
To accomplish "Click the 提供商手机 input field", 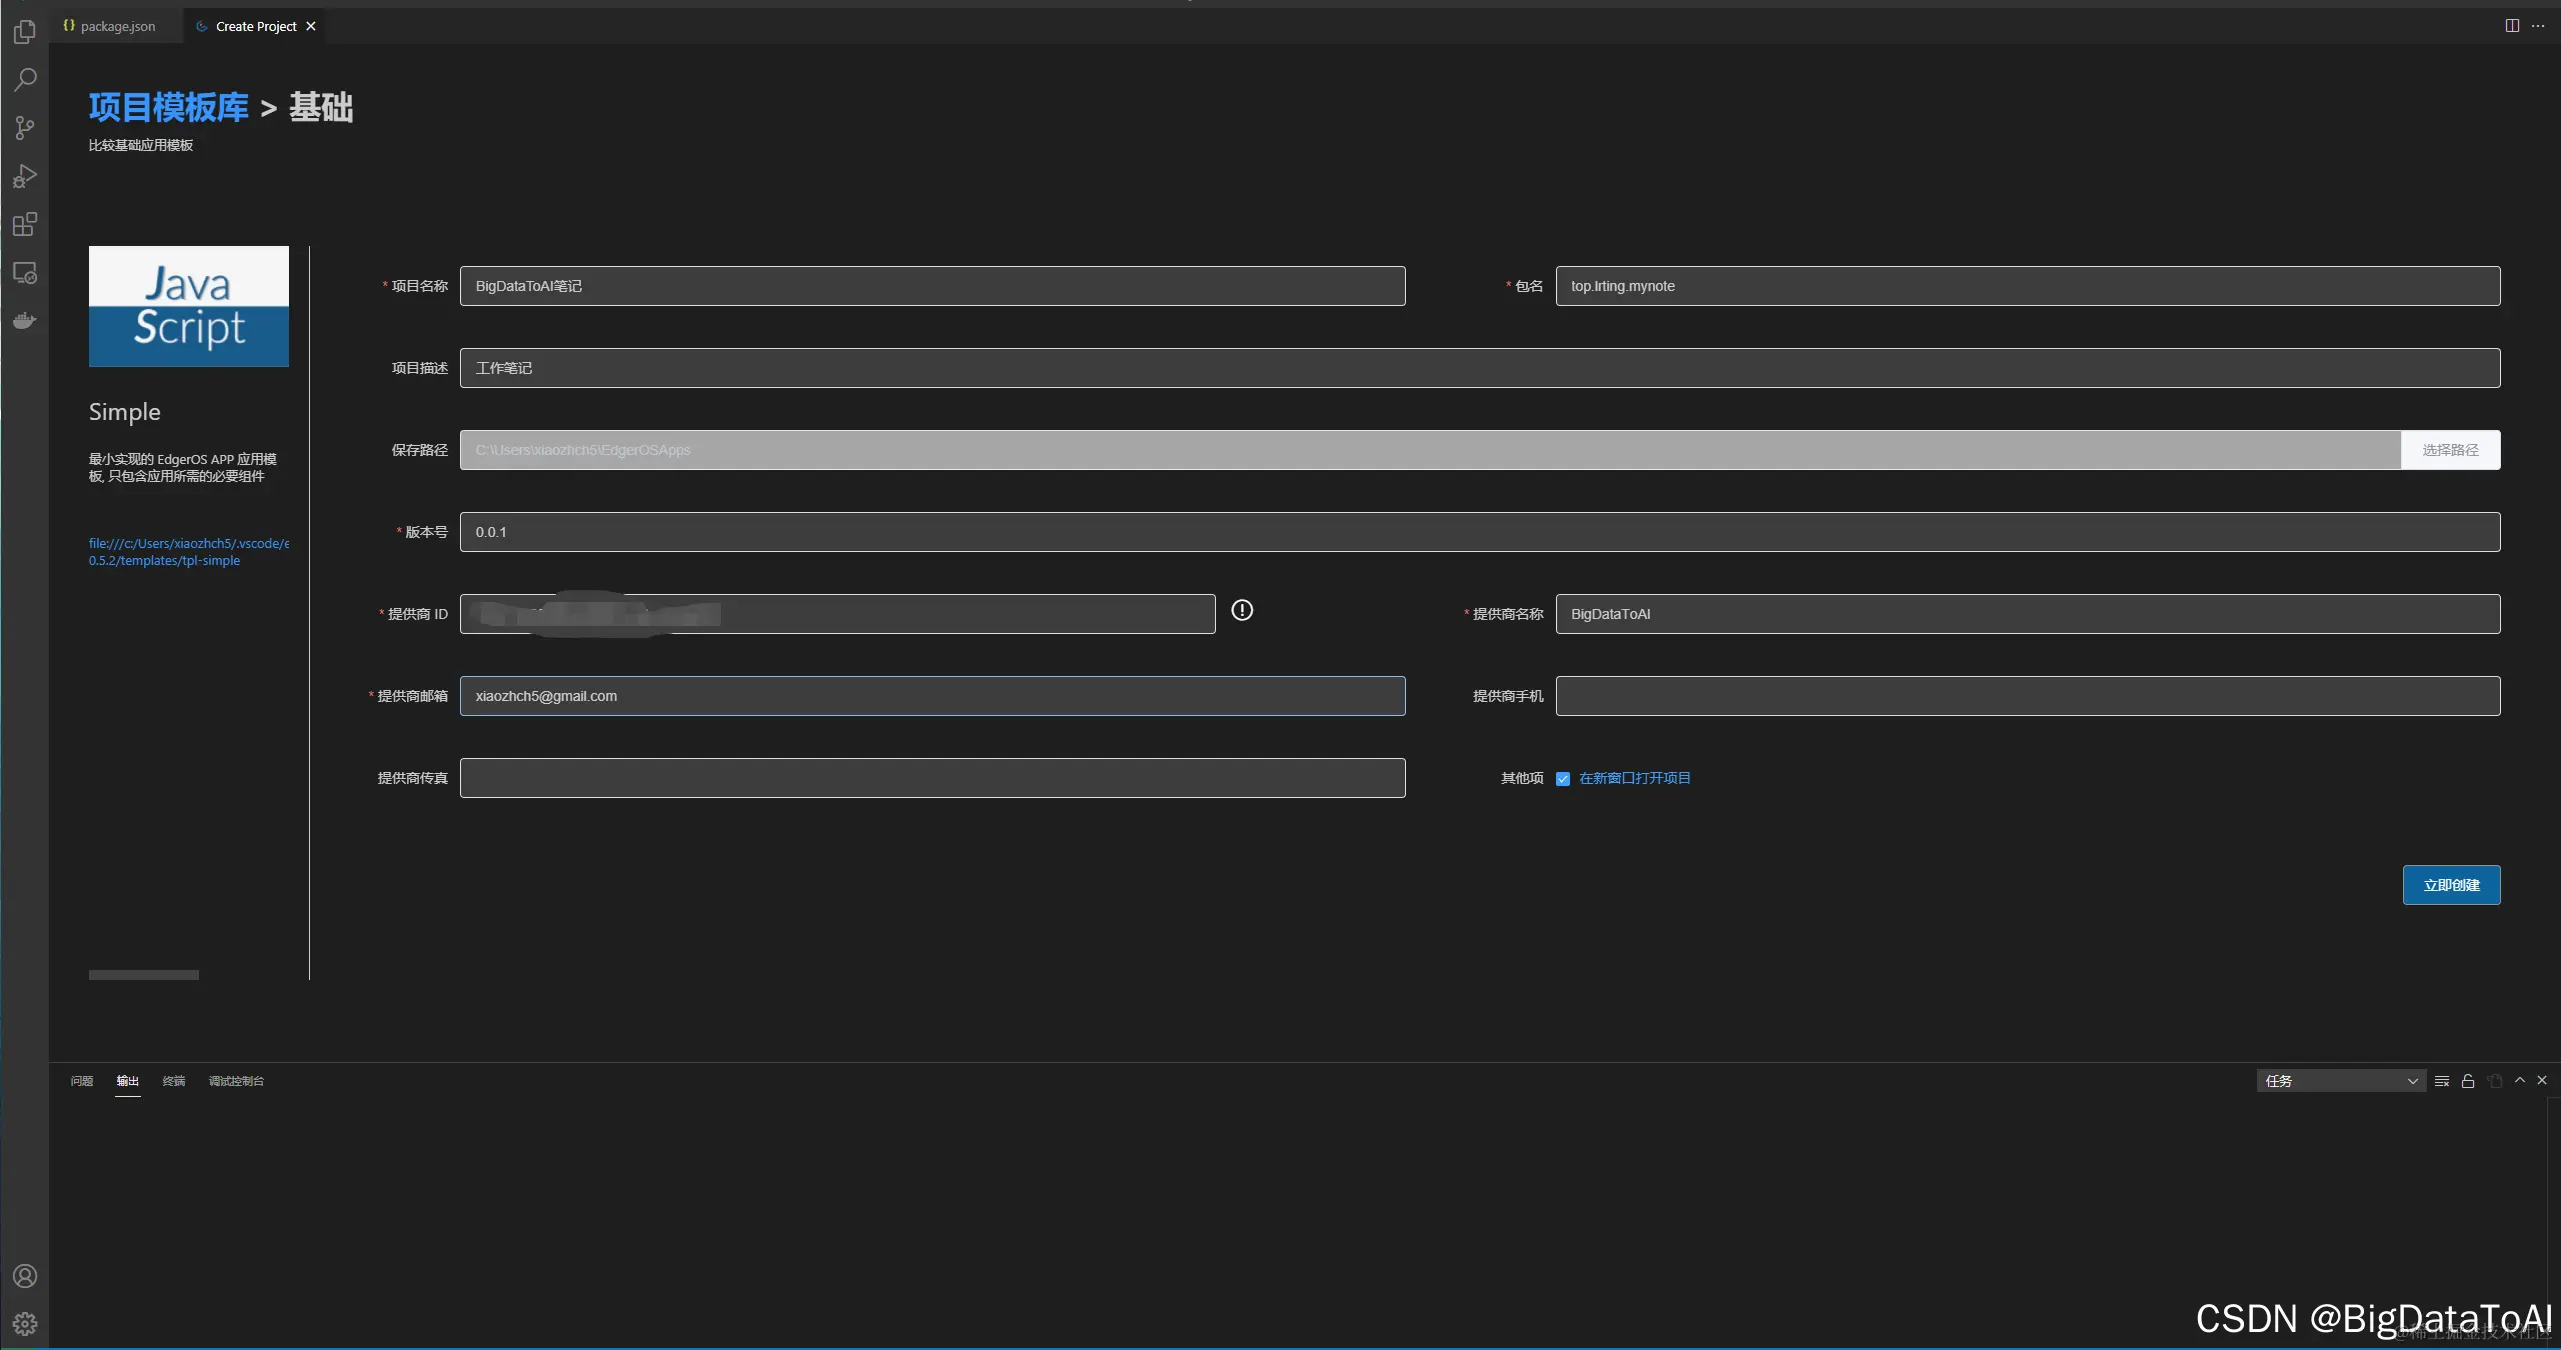I will point(2027,696).
